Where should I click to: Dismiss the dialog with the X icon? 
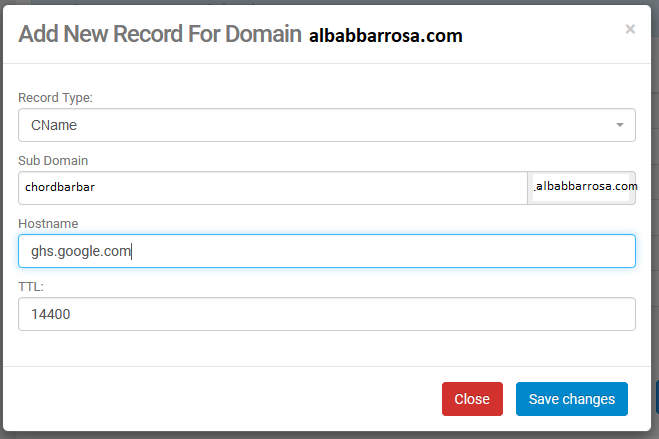click(x=630, y=29)
